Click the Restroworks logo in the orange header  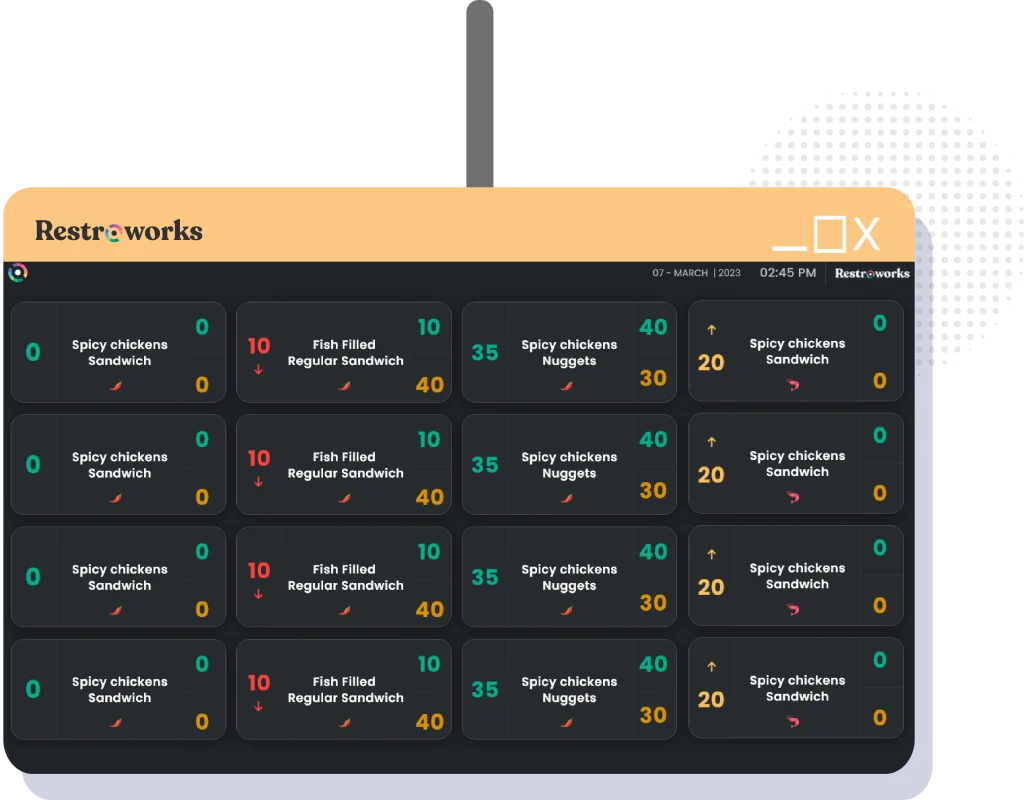(120, 231)
